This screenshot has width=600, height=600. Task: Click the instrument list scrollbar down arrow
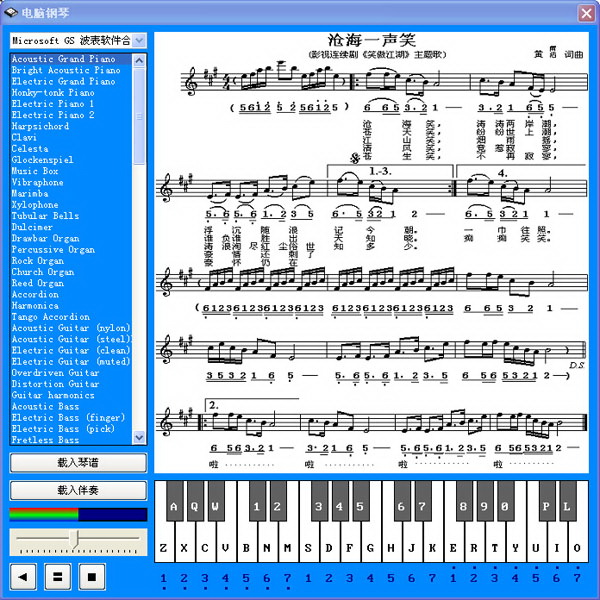pyautogui.click(x=140, y=438)
